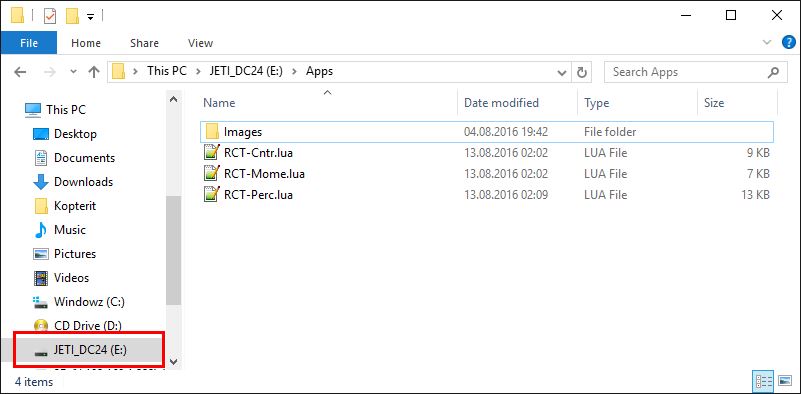Click the address bar folder icon

[x=118, y=72]
